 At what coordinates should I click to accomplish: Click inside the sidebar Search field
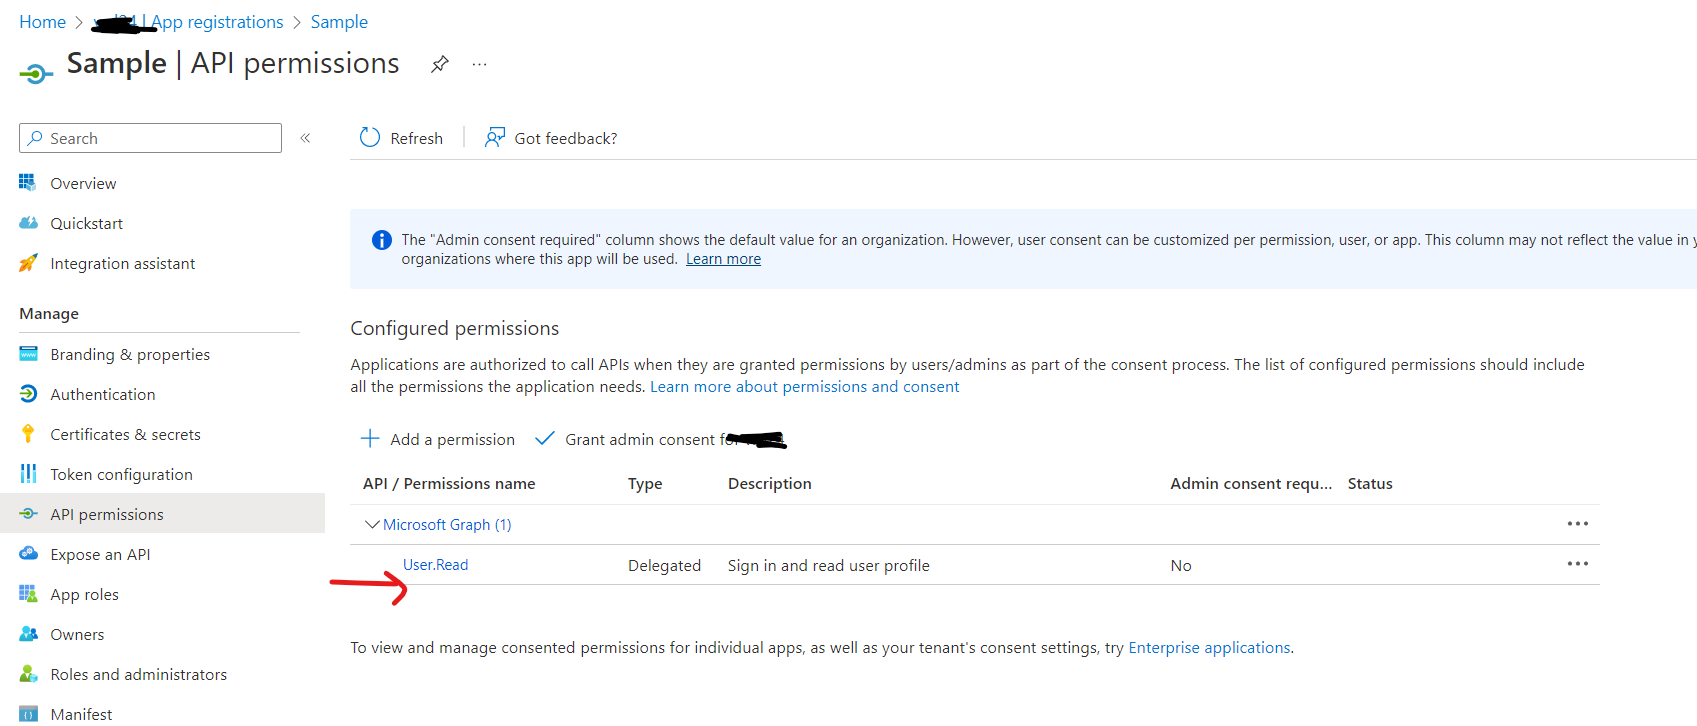(x=150, y=138)
